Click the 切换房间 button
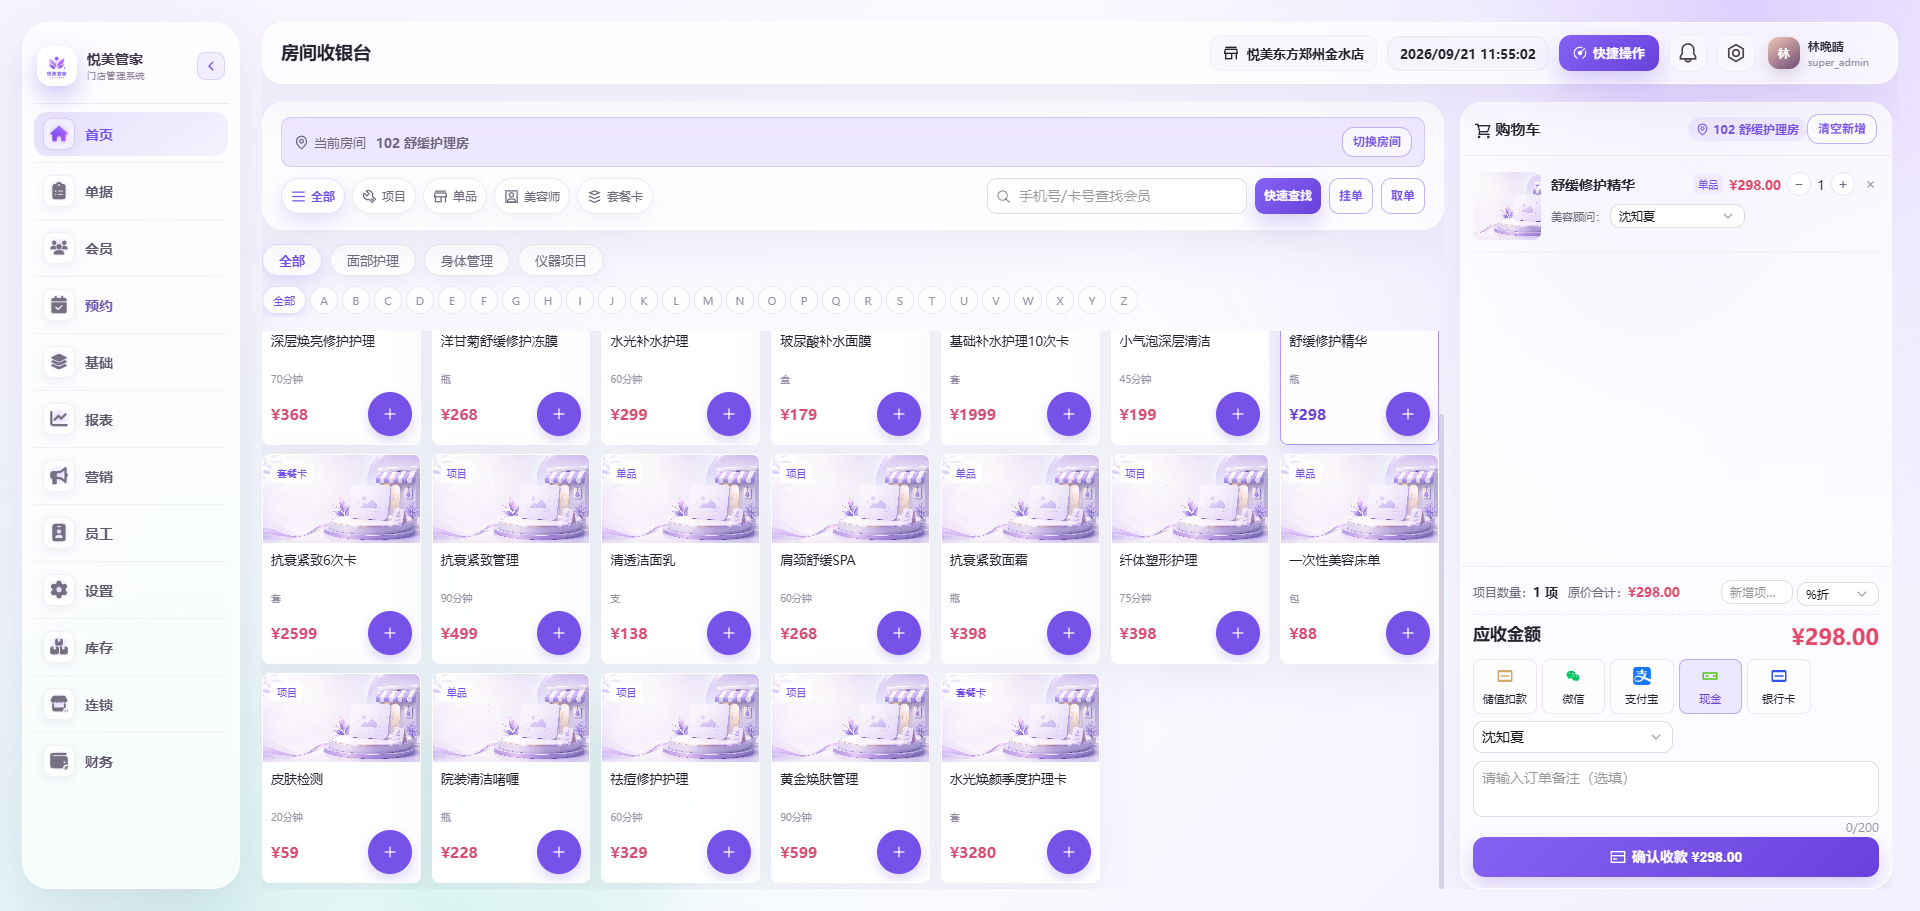 click(1377, 142)
